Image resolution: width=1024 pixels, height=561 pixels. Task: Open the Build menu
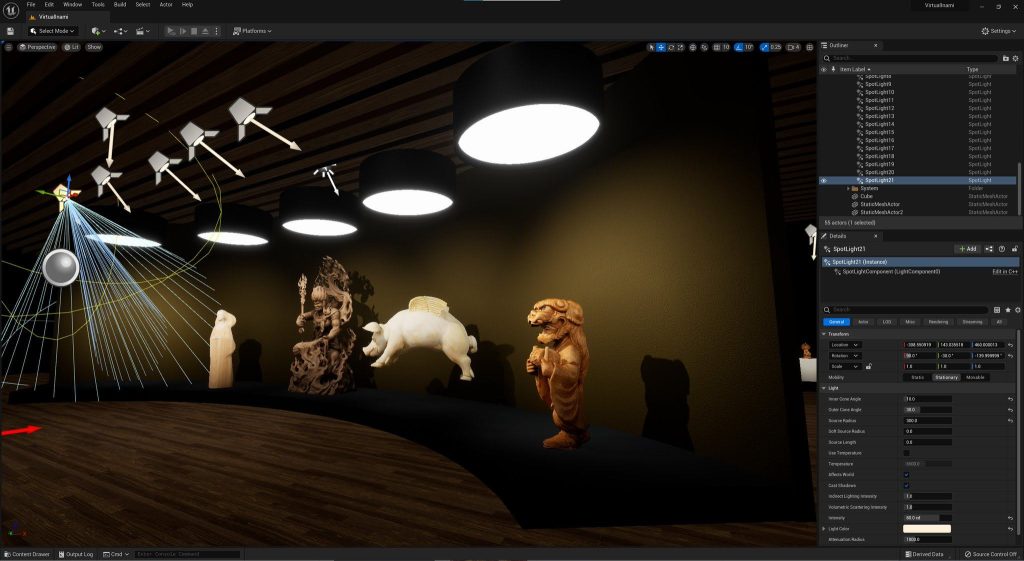tap(120, 4)
